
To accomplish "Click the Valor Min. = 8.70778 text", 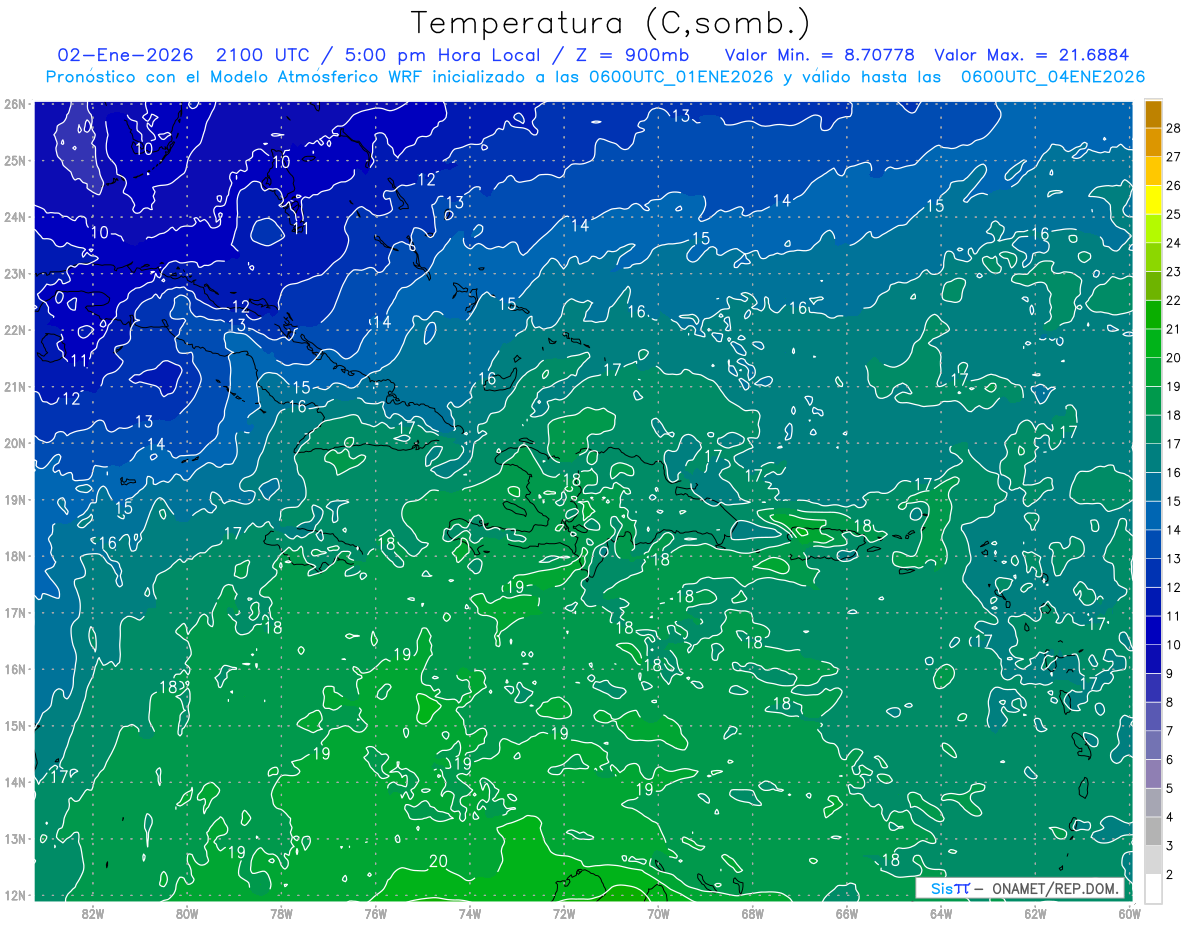I will pos(820,55).
